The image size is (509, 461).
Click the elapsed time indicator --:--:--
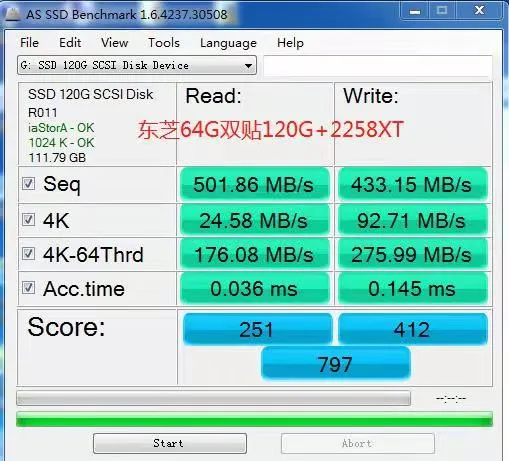point(451,398)
